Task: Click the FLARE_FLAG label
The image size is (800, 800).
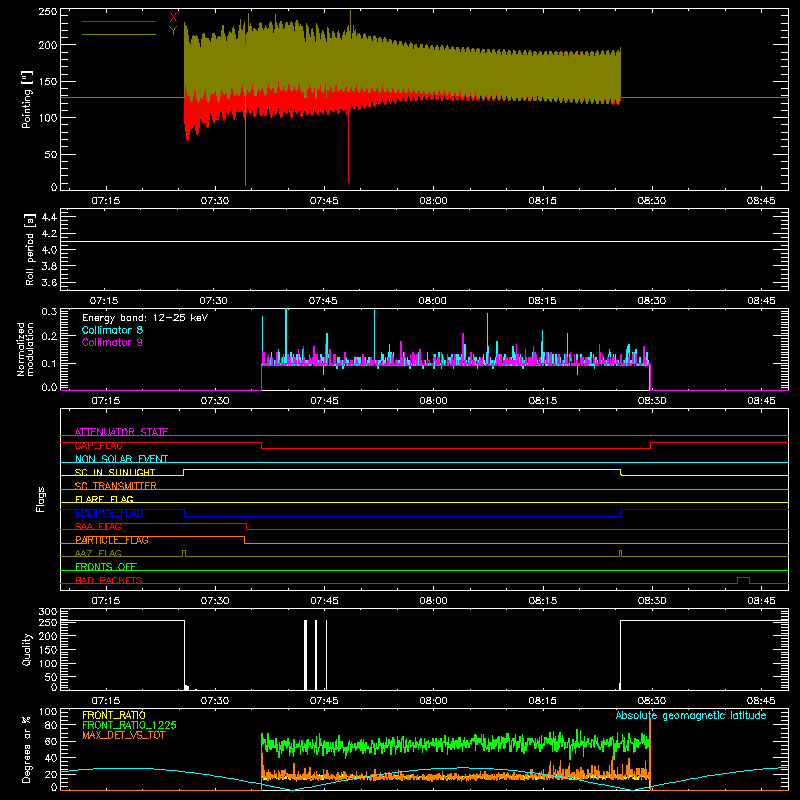Action: 104,499
